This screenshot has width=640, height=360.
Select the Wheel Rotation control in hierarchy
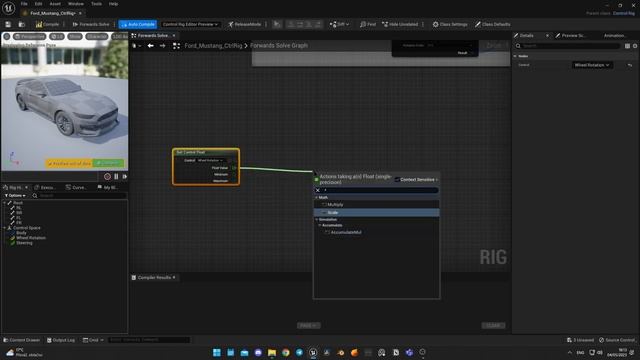point(31,238)
